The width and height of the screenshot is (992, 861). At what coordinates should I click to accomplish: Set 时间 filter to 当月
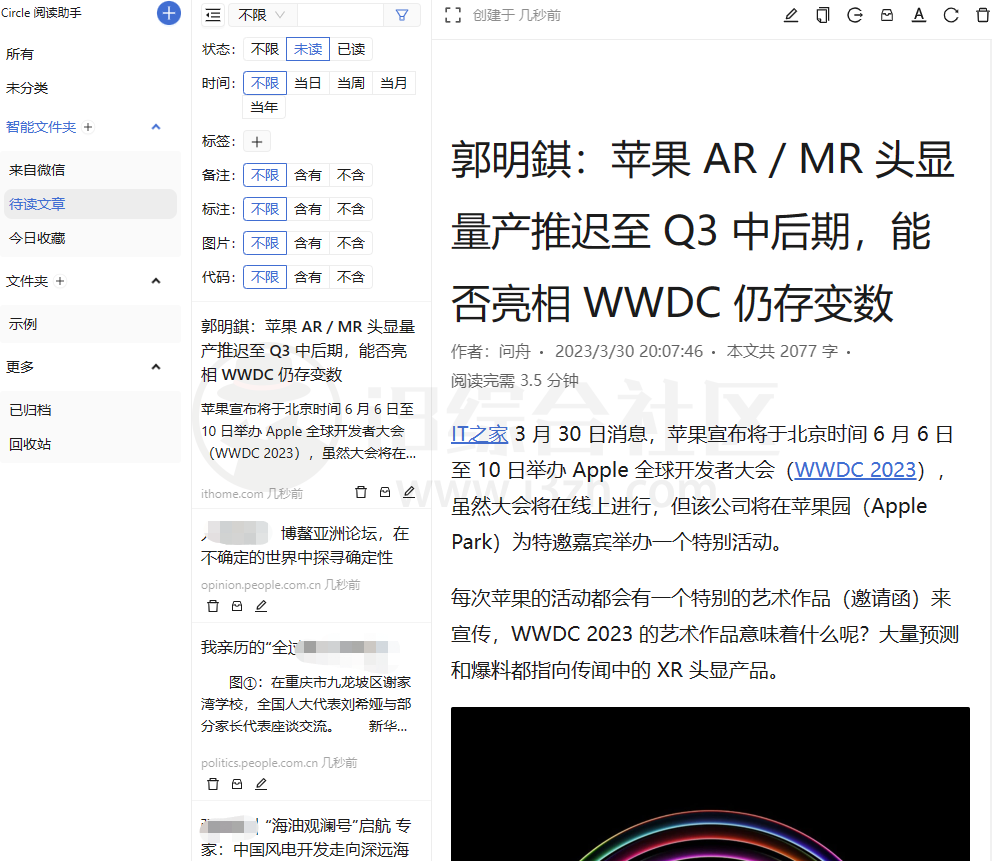coord(394,83)
